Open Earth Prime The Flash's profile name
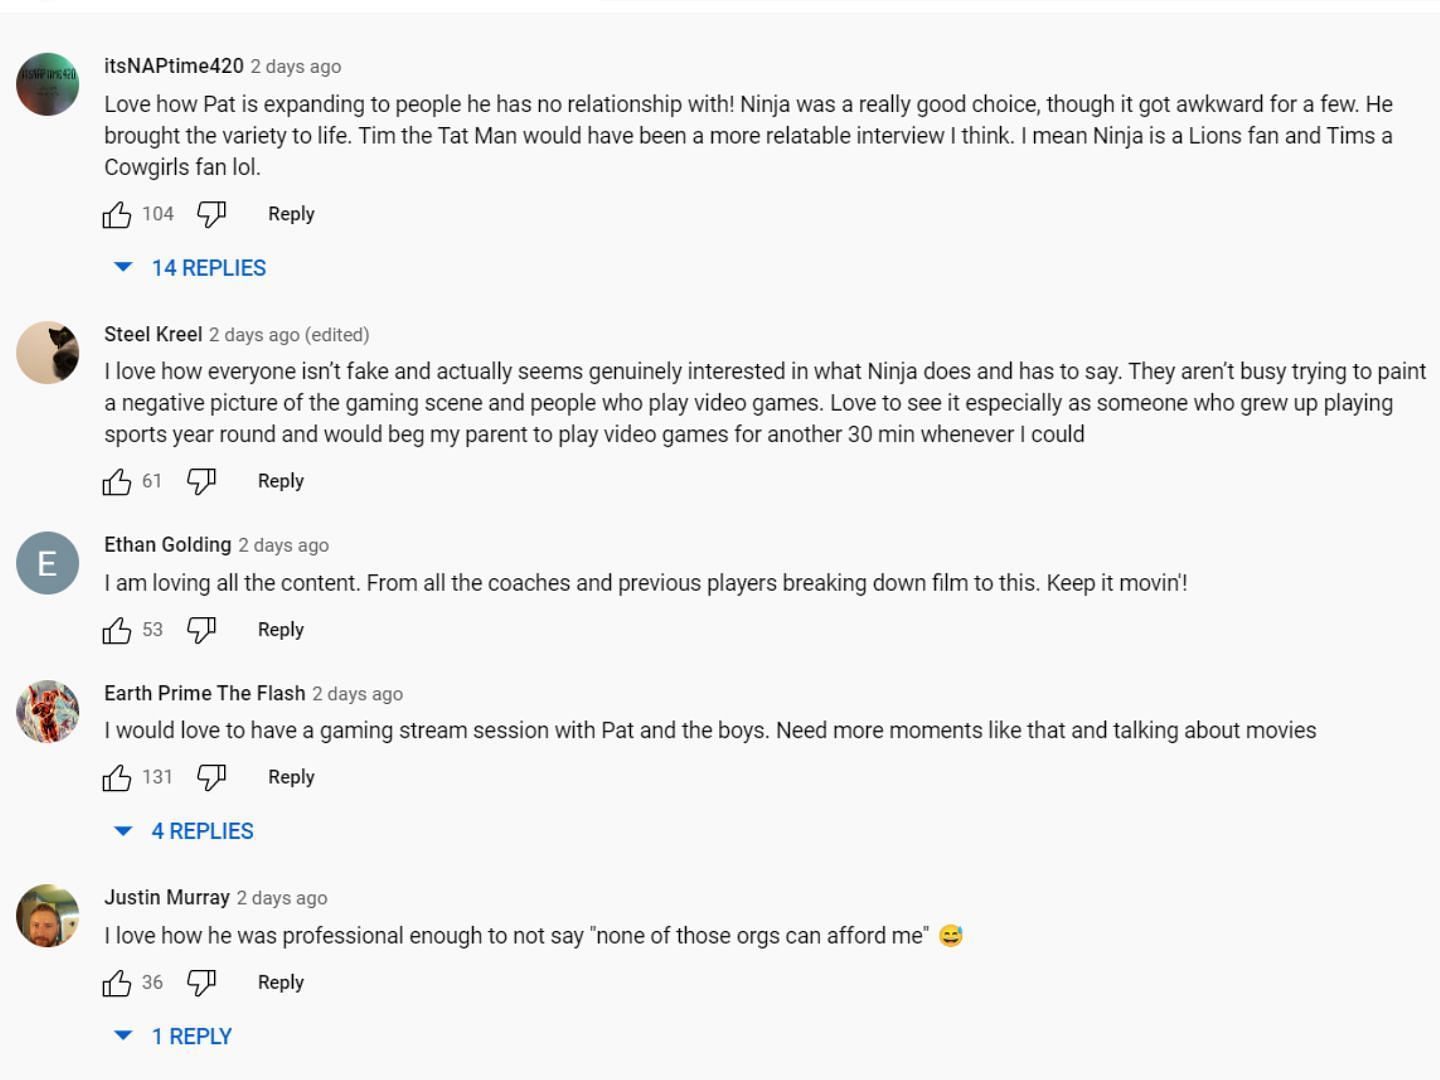1440x1080 pixels. 205,693
